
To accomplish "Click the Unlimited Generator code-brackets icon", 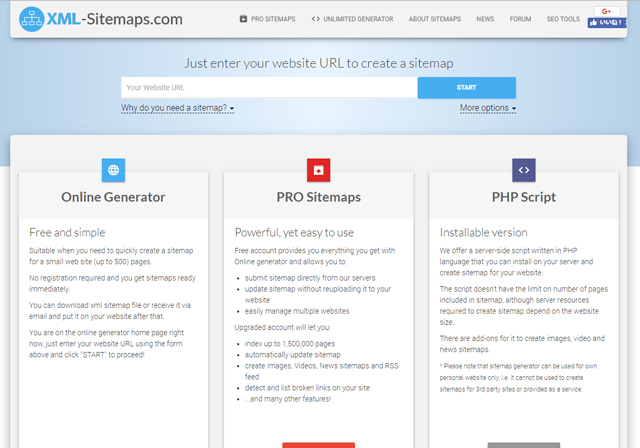I will [x=316, y=19].
